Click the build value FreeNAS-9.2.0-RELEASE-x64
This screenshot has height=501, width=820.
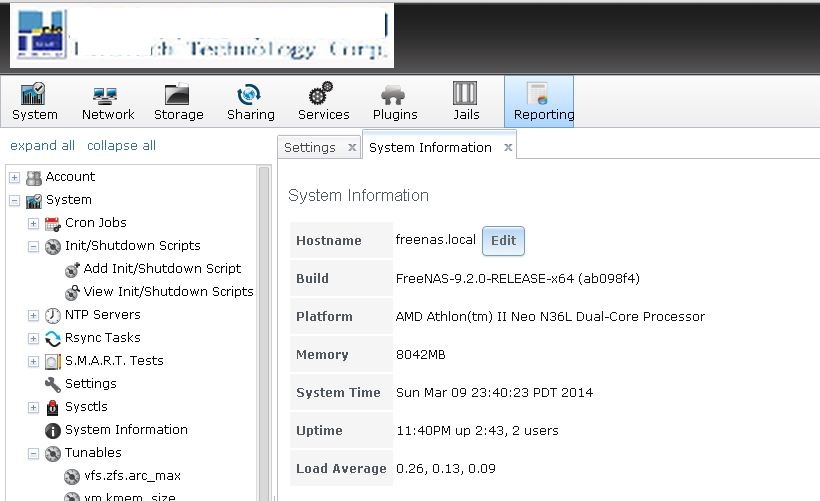click(x=518, y=279)
